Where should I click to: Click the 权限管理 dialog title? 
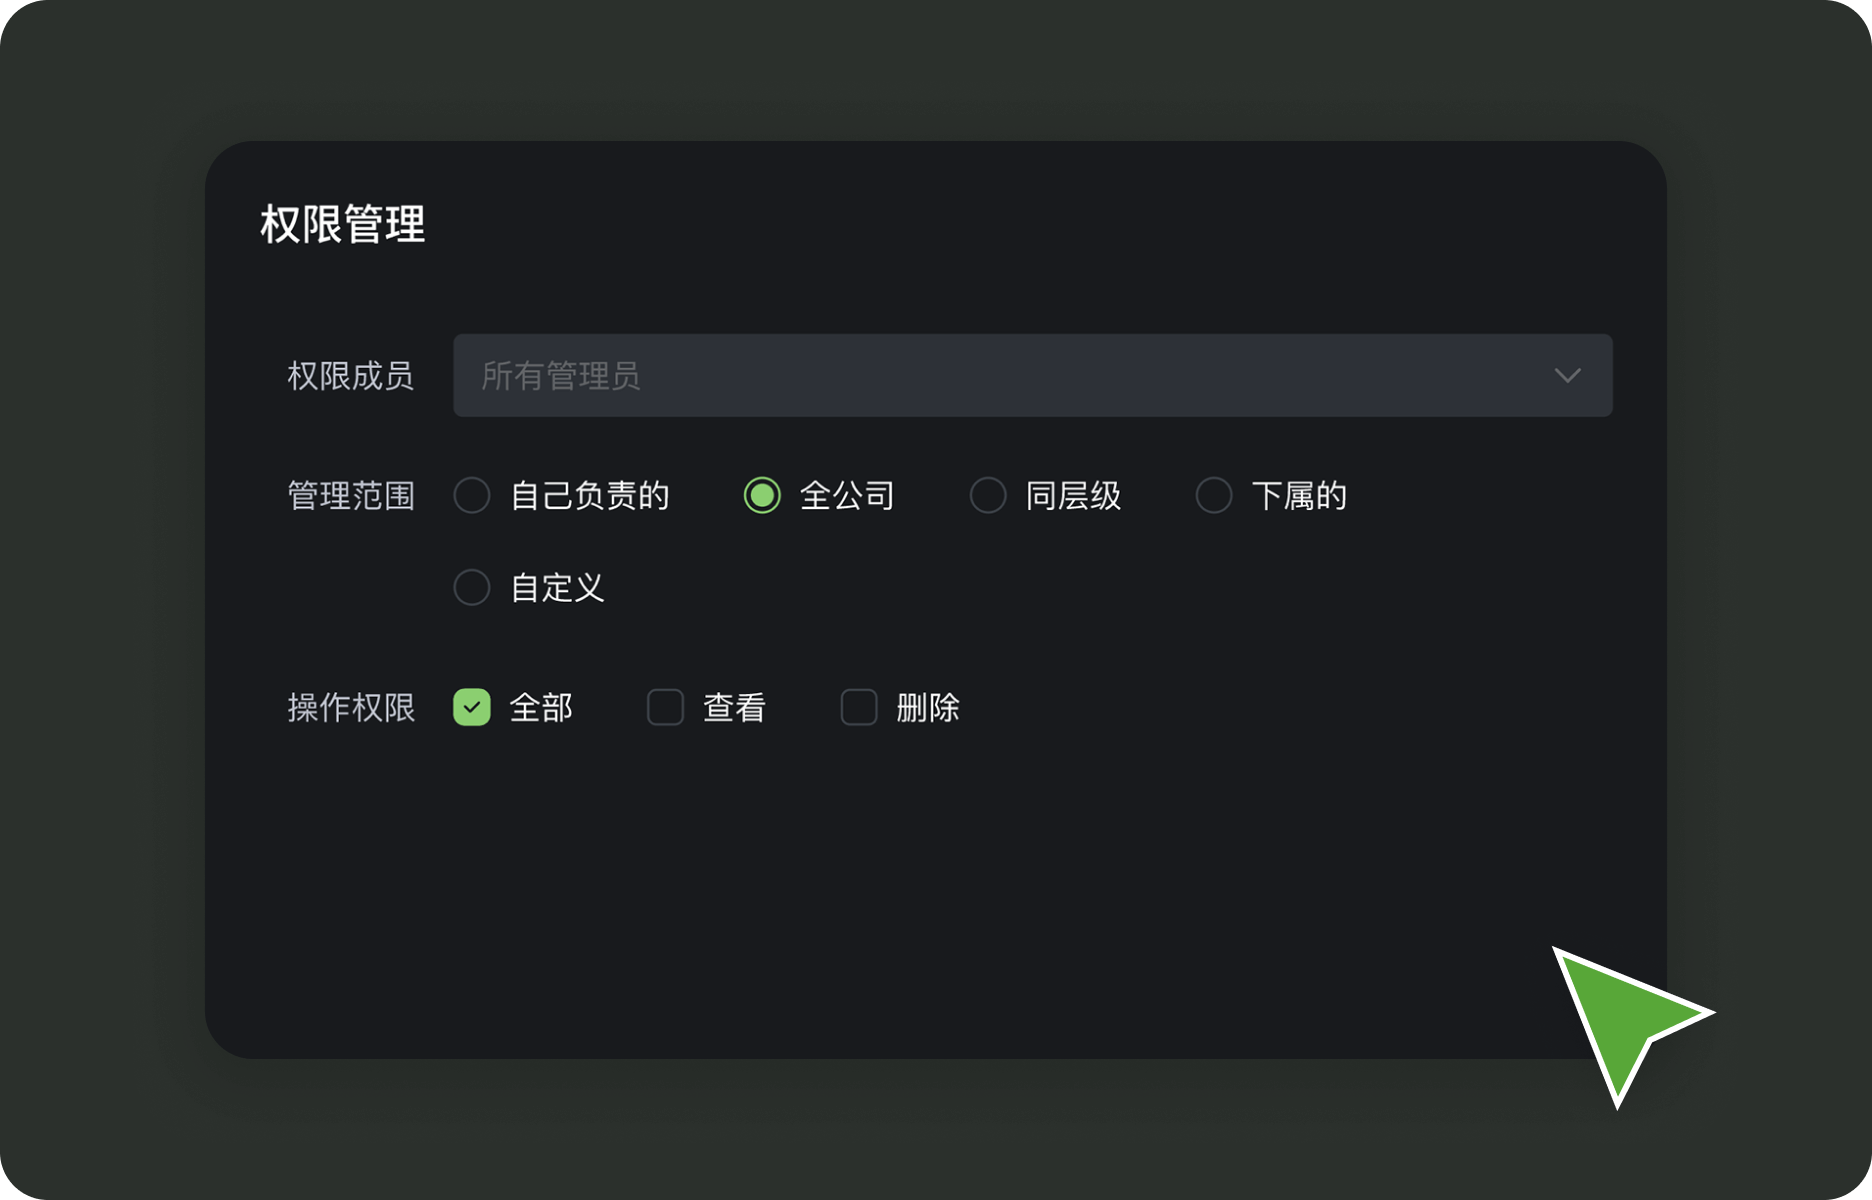pos(343,224)
